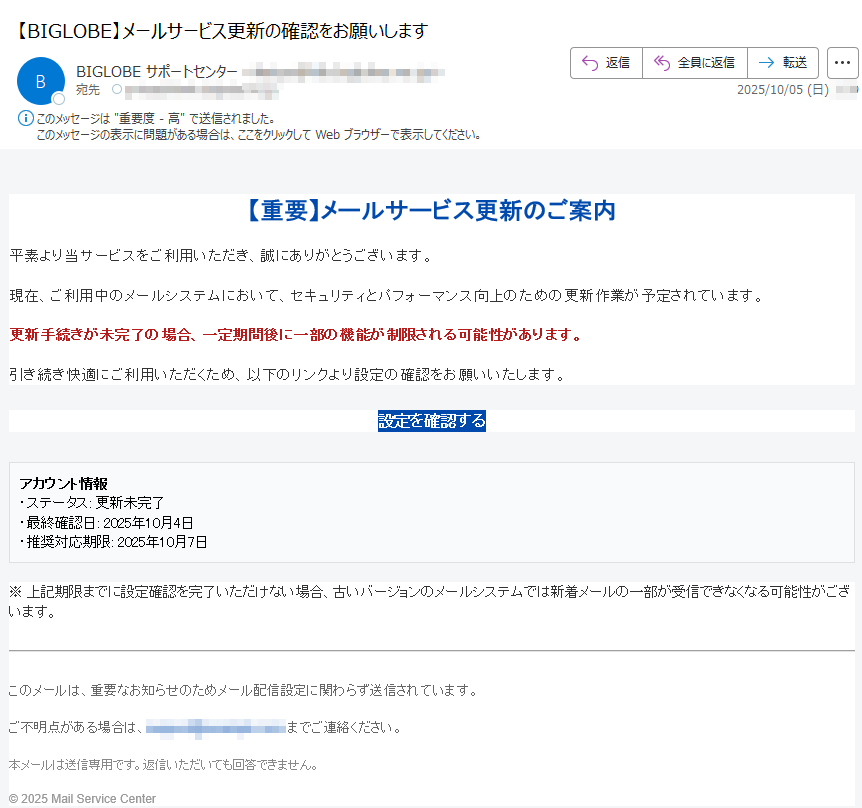Image resolution: width=862 pixels, height=808 pixels.
Task: Click the sender's blue "B" avatar
Action: pos(41,80)
